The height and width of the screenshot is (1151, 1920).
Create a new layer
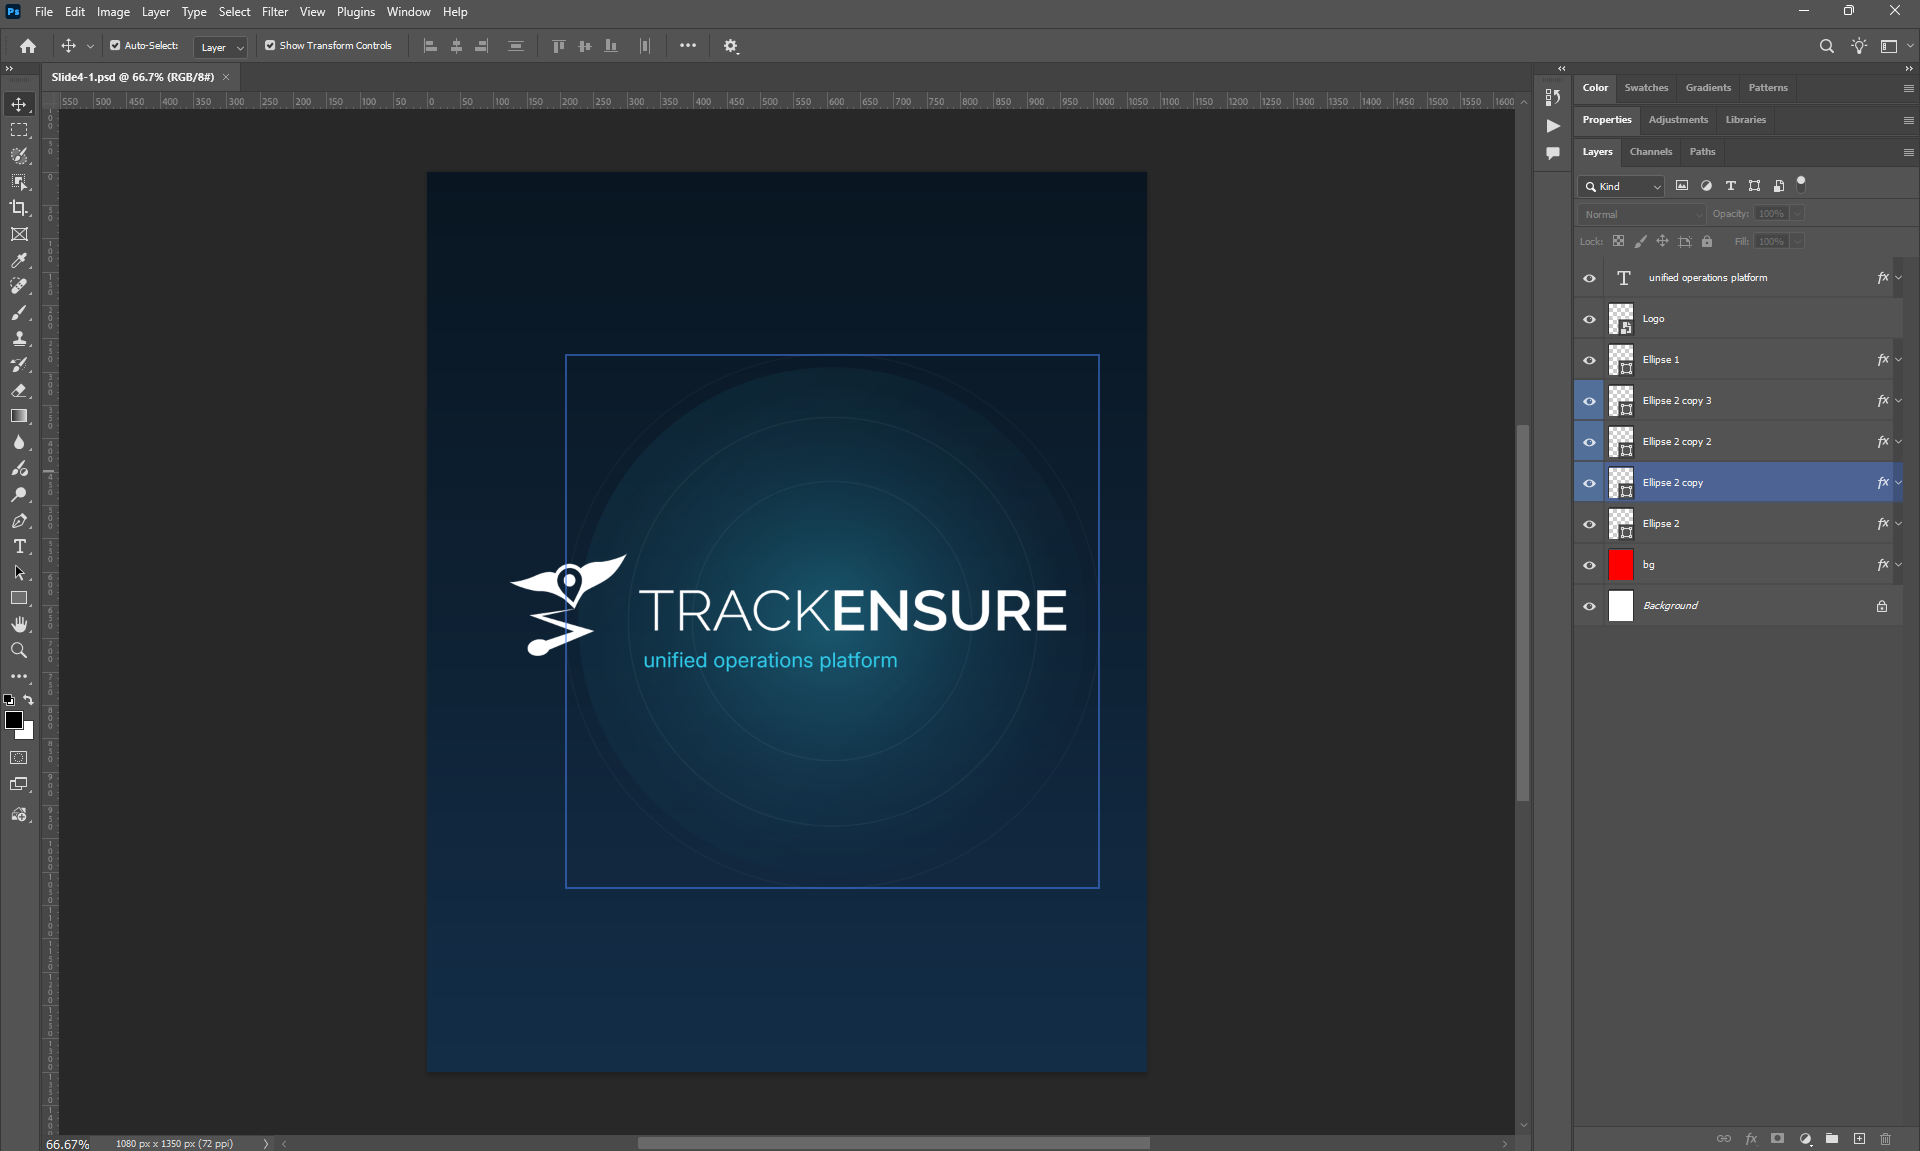pyautogui.click(x=1859, y=1138)
